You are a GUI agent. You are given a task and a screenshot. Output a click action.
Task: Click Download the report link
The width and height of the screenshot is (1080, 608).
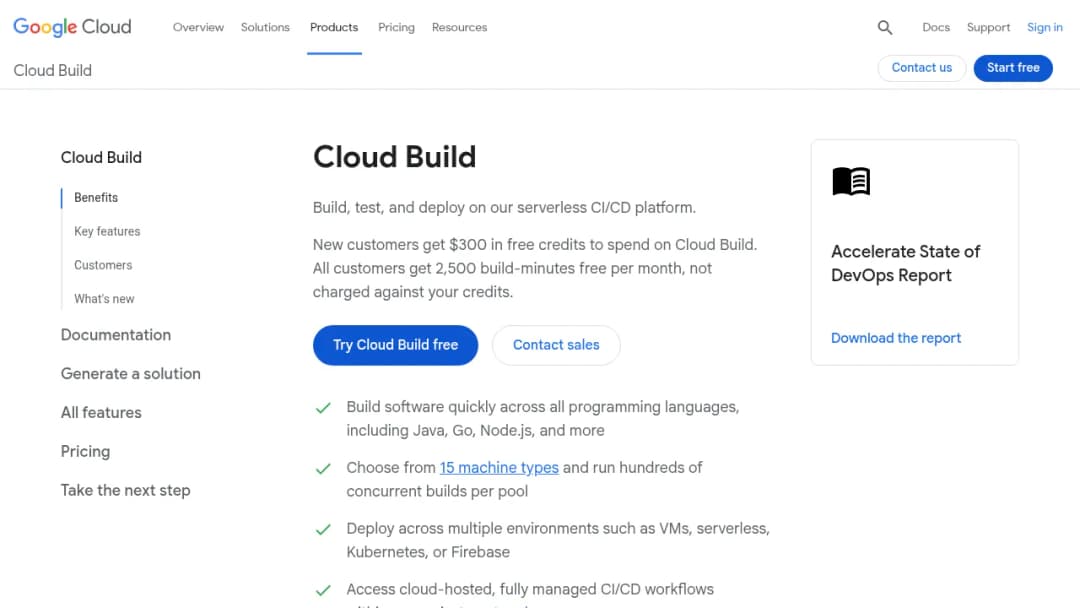895,338
